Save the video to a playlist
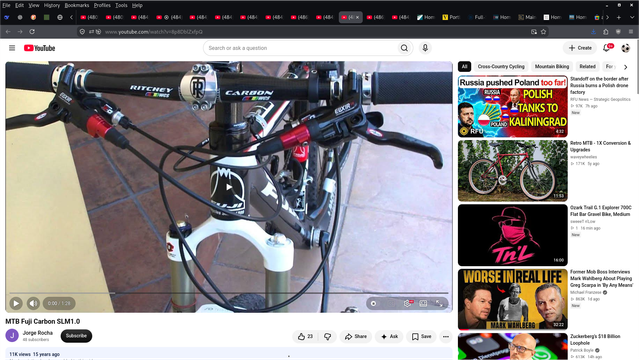This screenshot has height=360, width=639. coord(421,336)
